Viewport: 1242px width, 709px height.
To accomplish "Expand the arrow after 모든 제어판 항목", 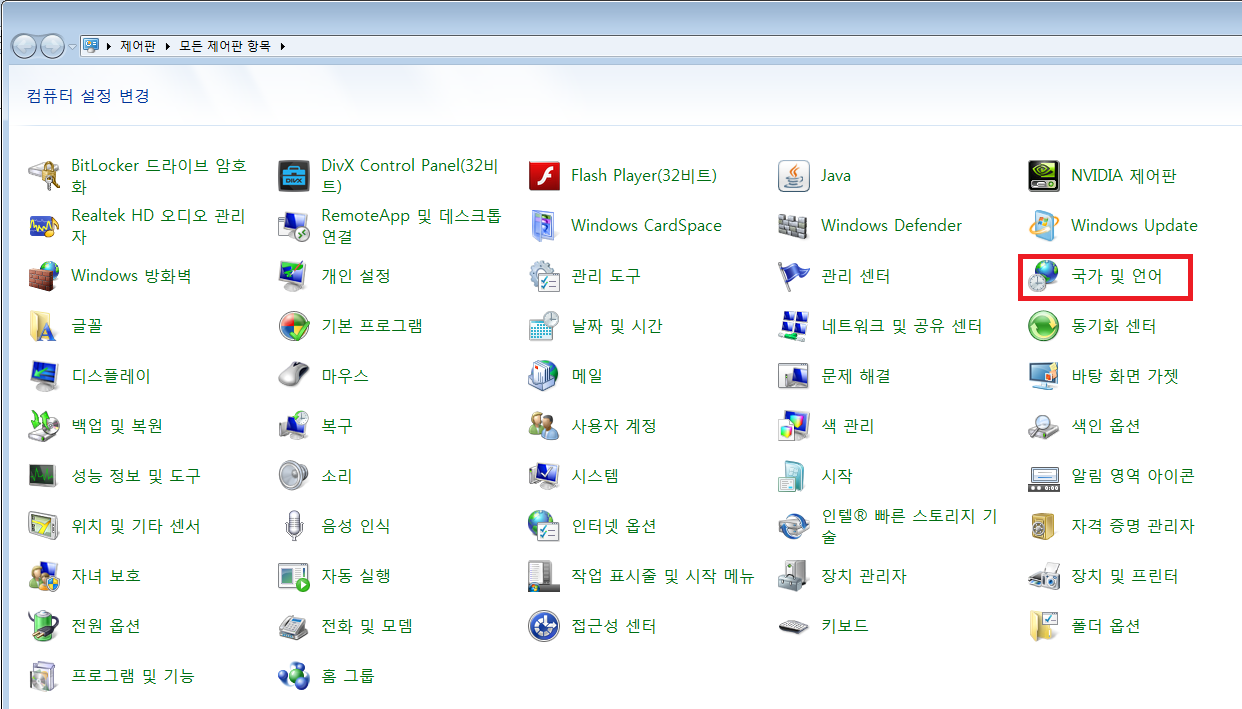I will (x=283, y=46).
